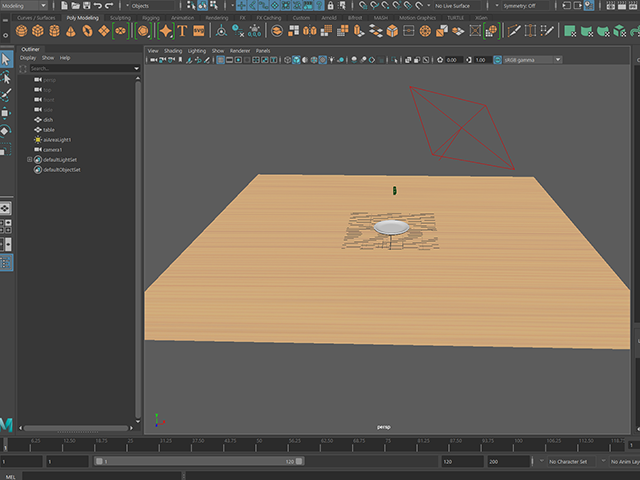Activate the Move tool in the toolbox
Screen dimensions: 640x480
pyautogui.click(x=6, y=113)
